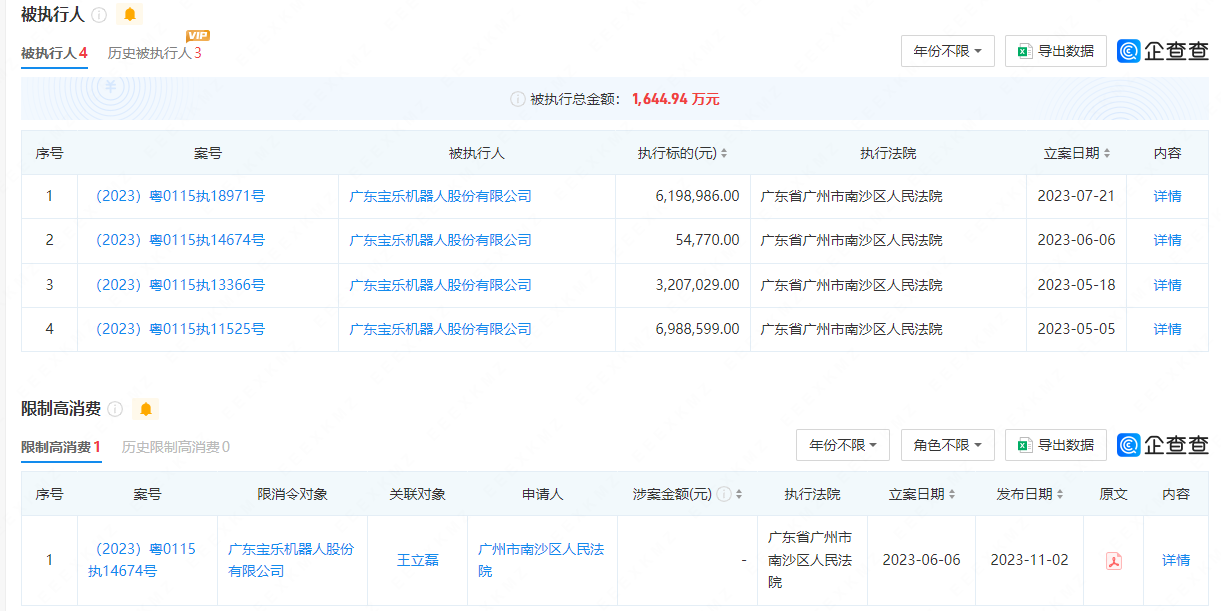The height and width of the screenshot is (611, 1221).
Task: View 详情 for the 2023-05-18 case
Action: 1167,285
